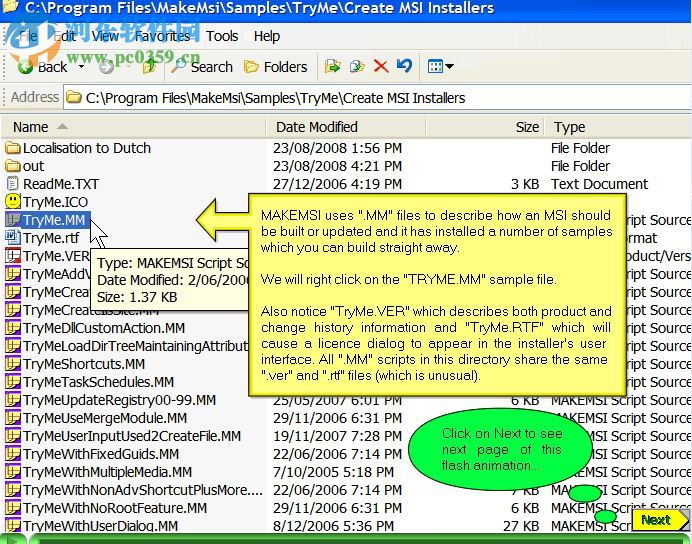Click the blue Undo arrow icon
The height and width of the screenshot is (544, 692).
pos(404,66)
